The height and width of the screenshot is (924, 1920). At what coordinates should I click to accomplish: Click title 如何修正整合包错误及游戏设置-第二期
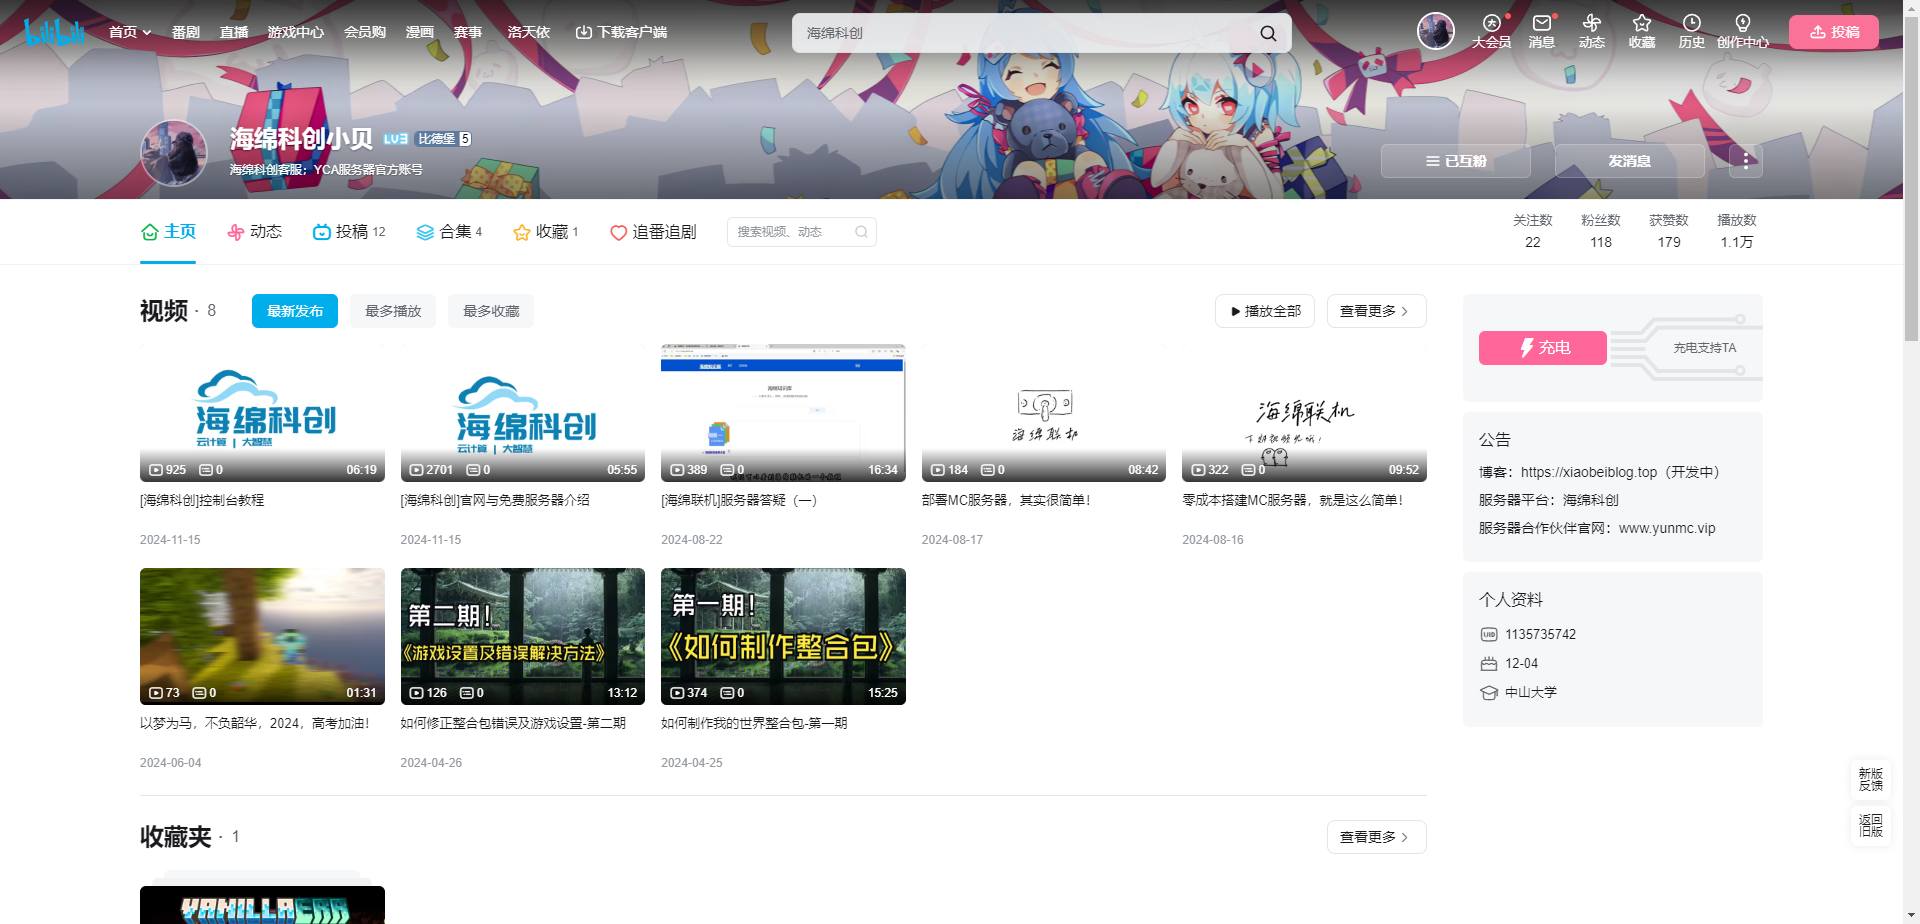point(513,723)
